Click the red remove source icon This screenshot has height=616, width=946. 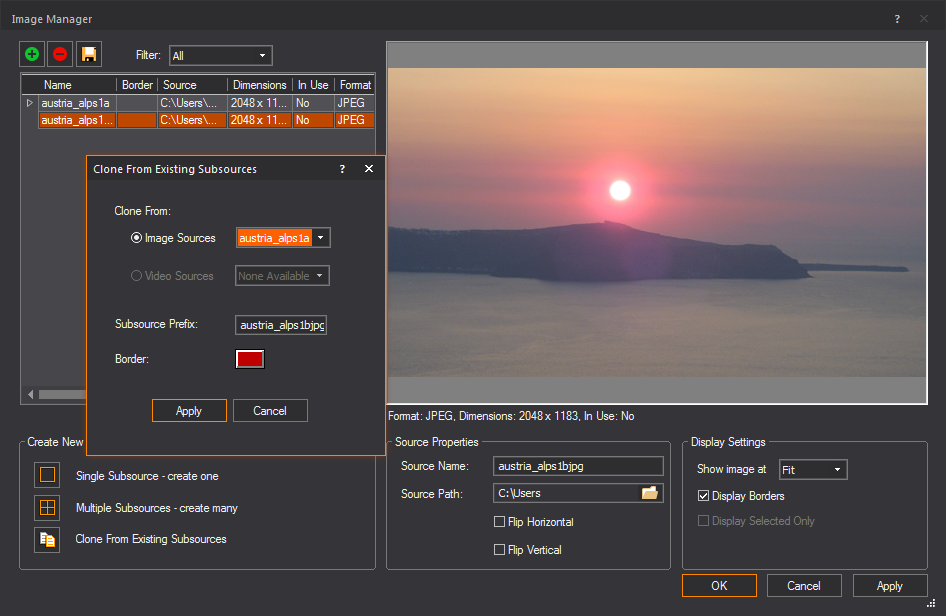point(60,54)
